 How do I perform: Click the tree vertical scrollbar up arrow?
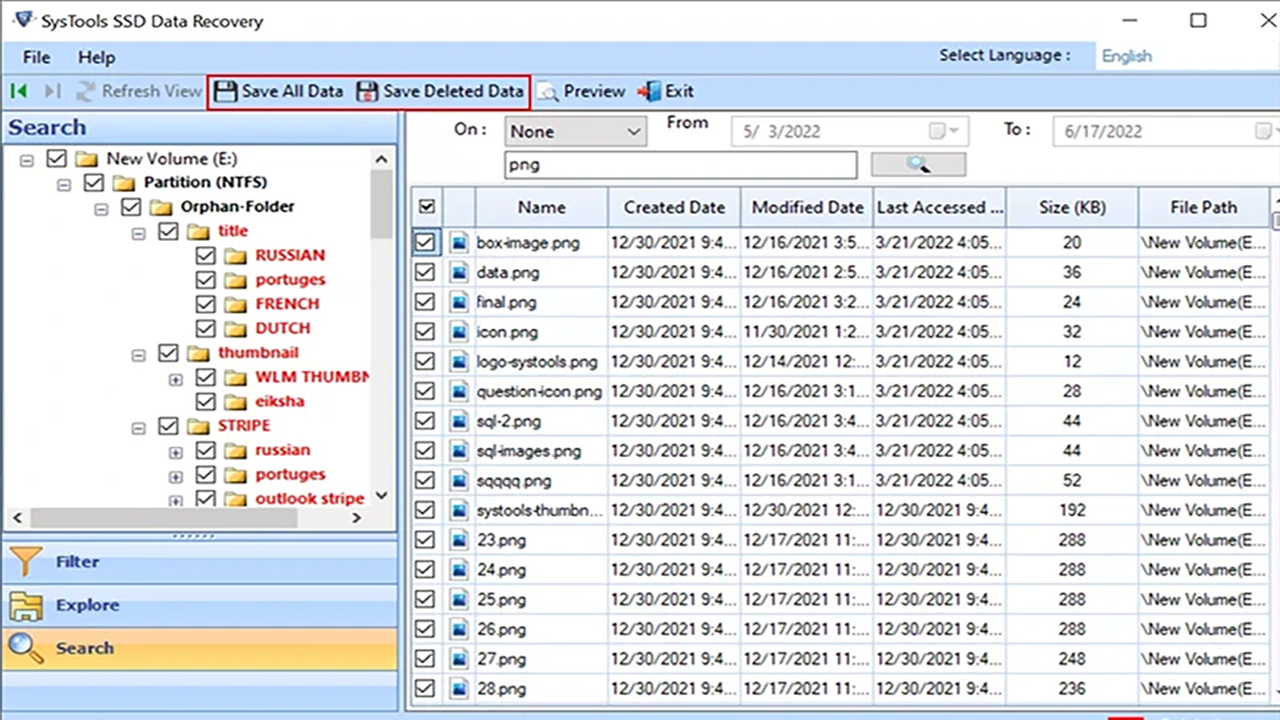pos(381,159)
